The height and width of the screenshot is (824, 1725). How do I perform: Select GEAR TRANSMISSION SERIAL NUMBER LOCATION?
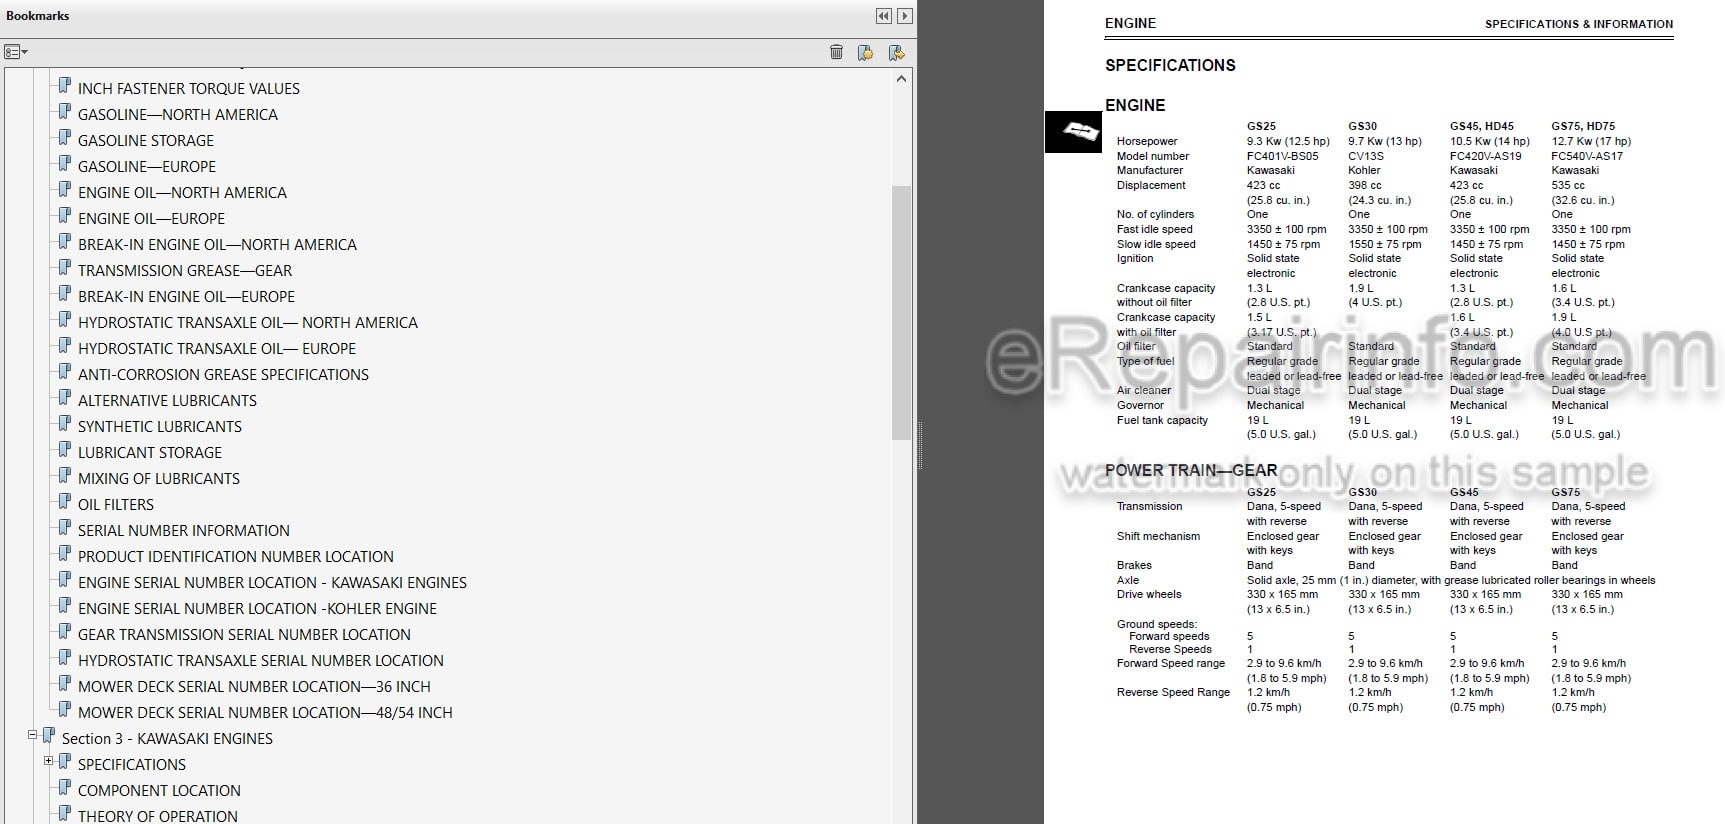[x=244, y=635]
